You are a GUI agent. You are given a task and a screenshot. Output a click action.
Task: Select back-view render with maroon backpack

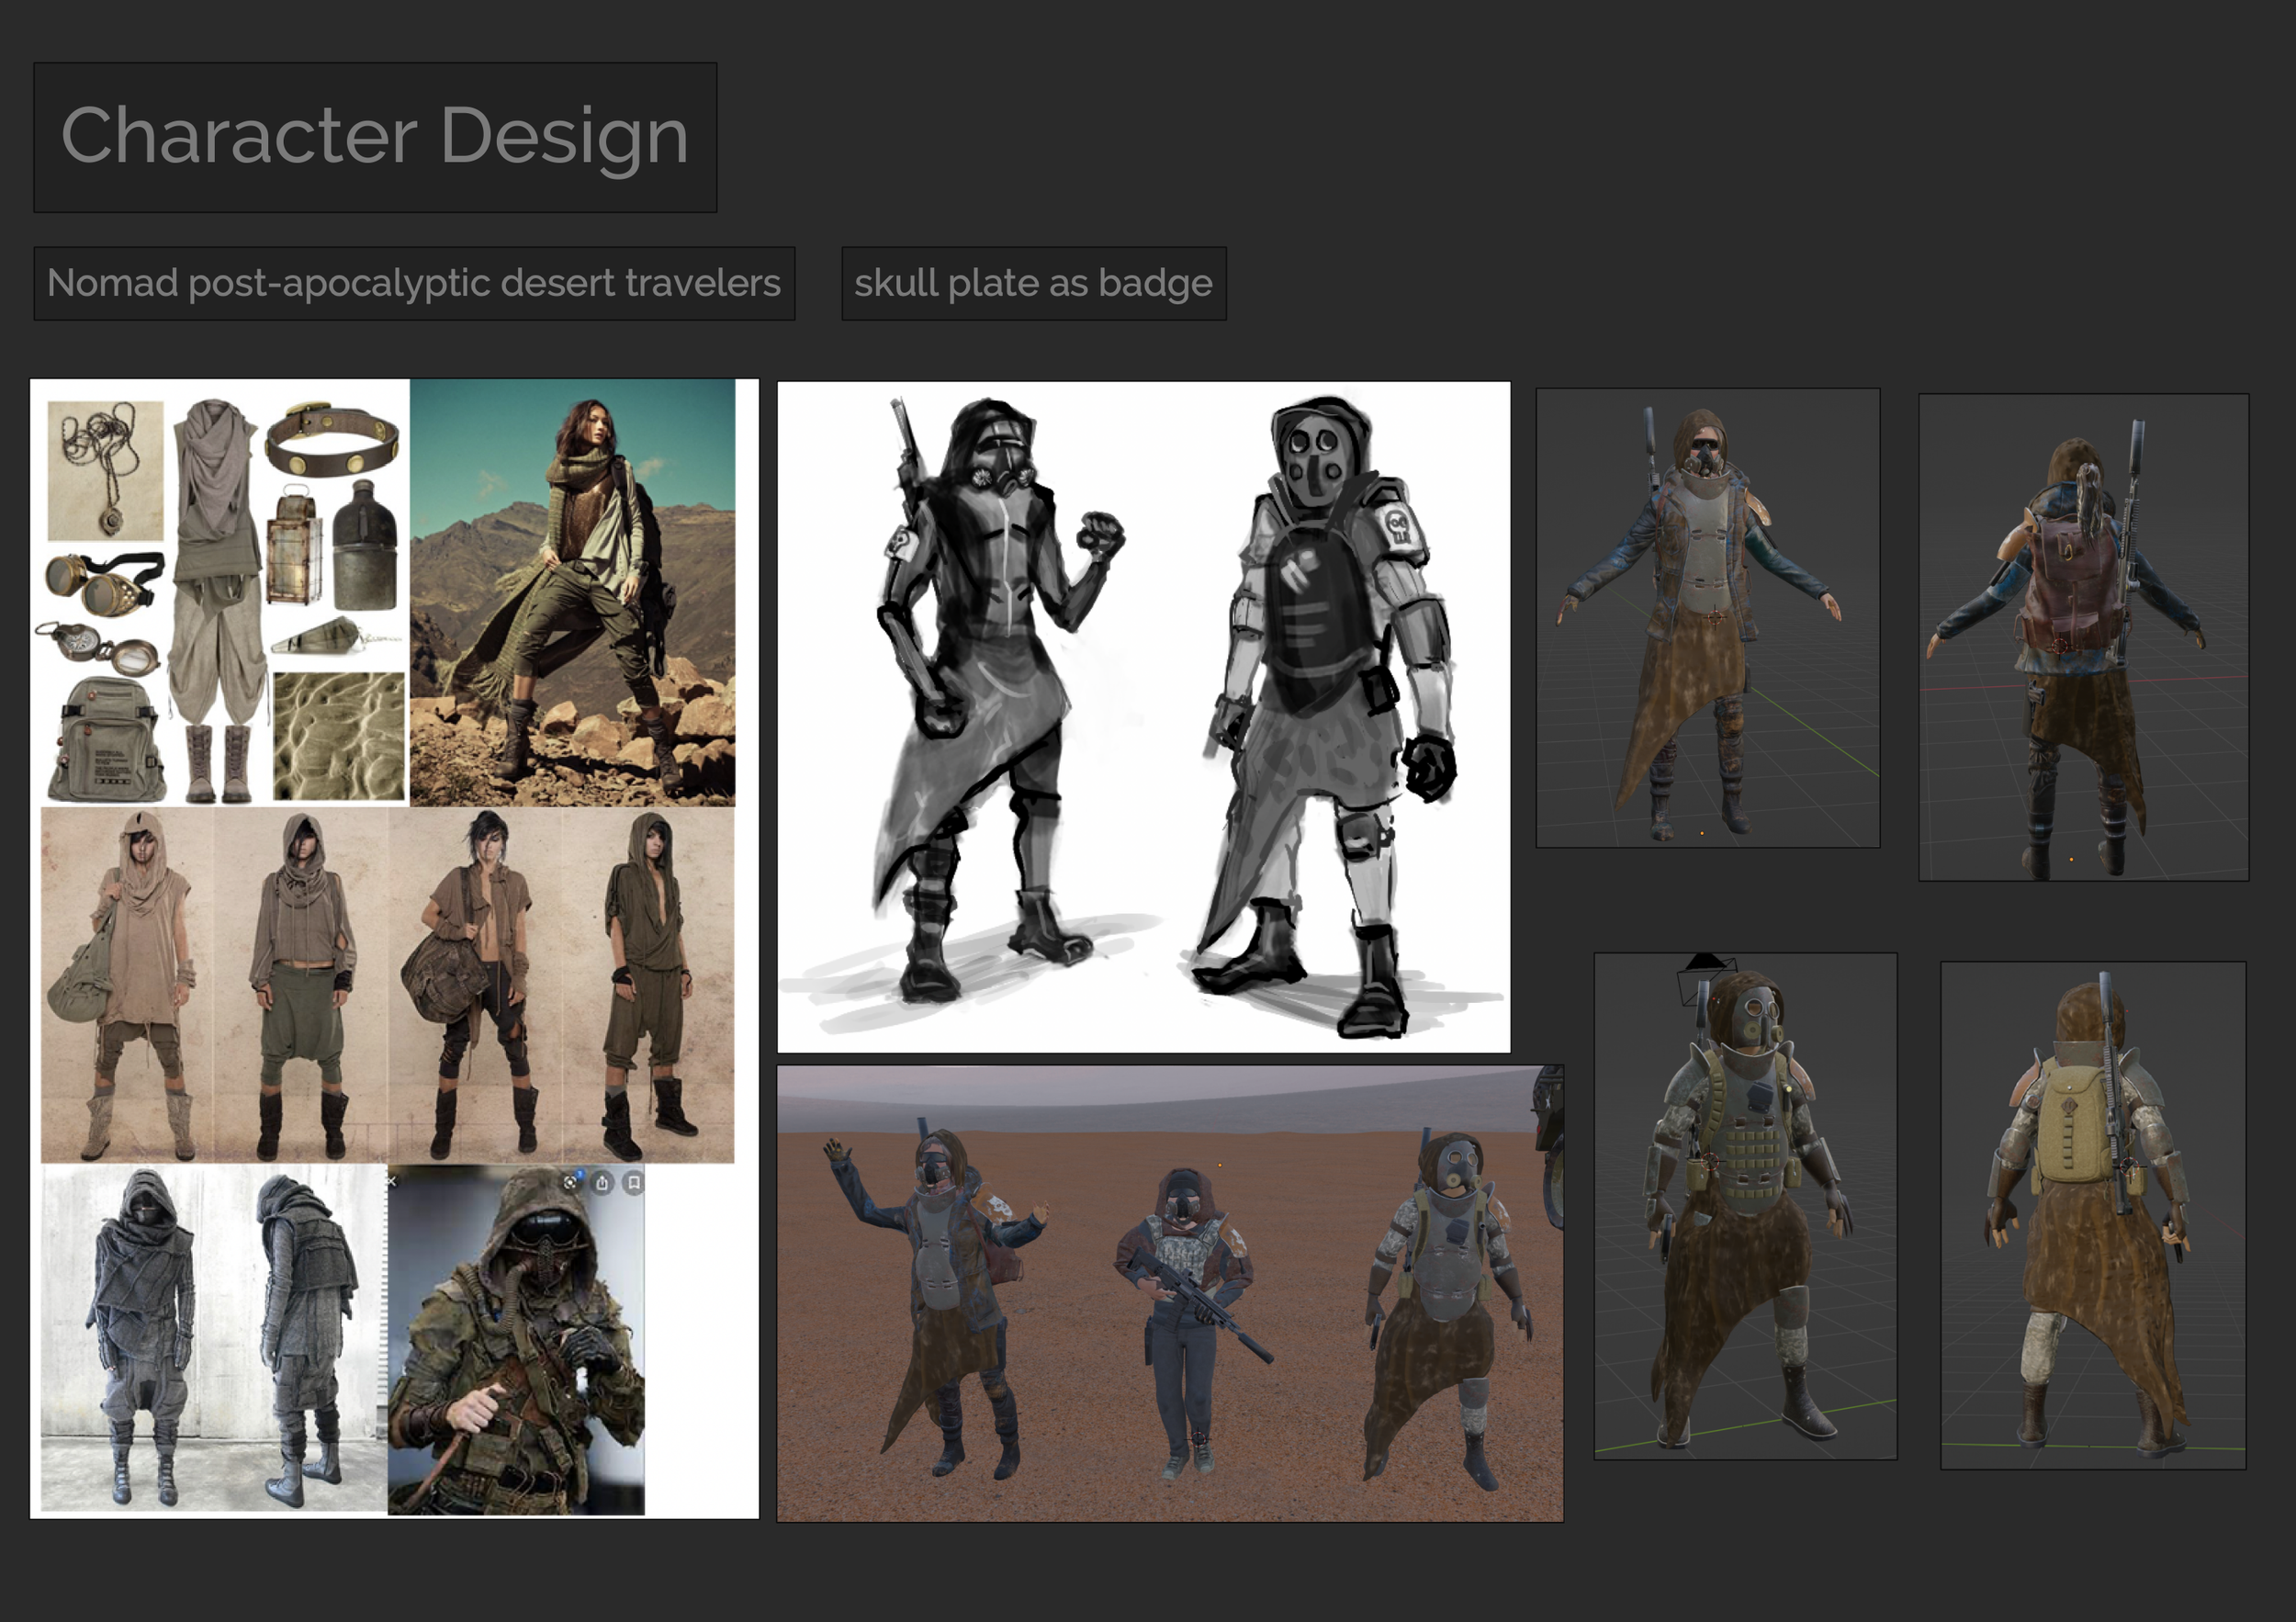(2083, 637)
